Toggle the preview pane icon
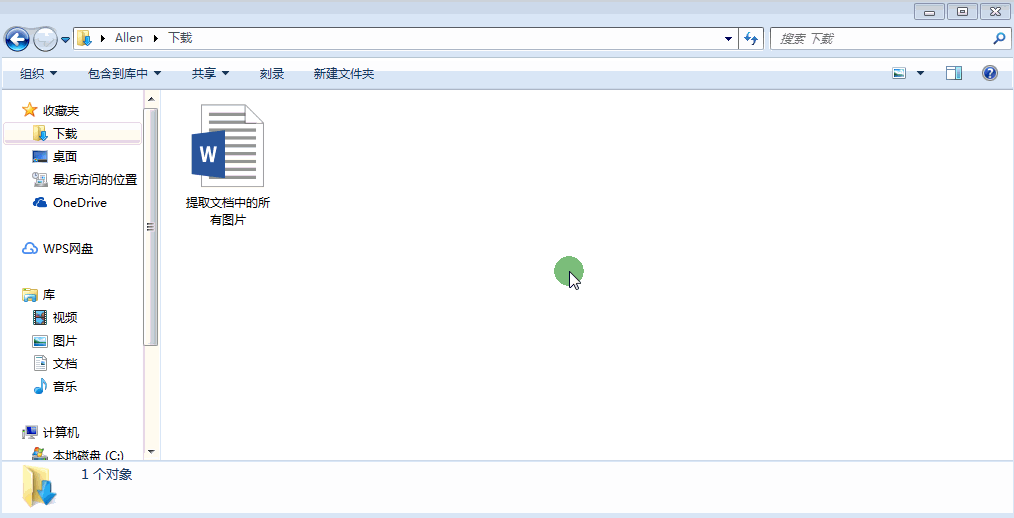This screenshot has width=1014, height=518. [954, 73]
